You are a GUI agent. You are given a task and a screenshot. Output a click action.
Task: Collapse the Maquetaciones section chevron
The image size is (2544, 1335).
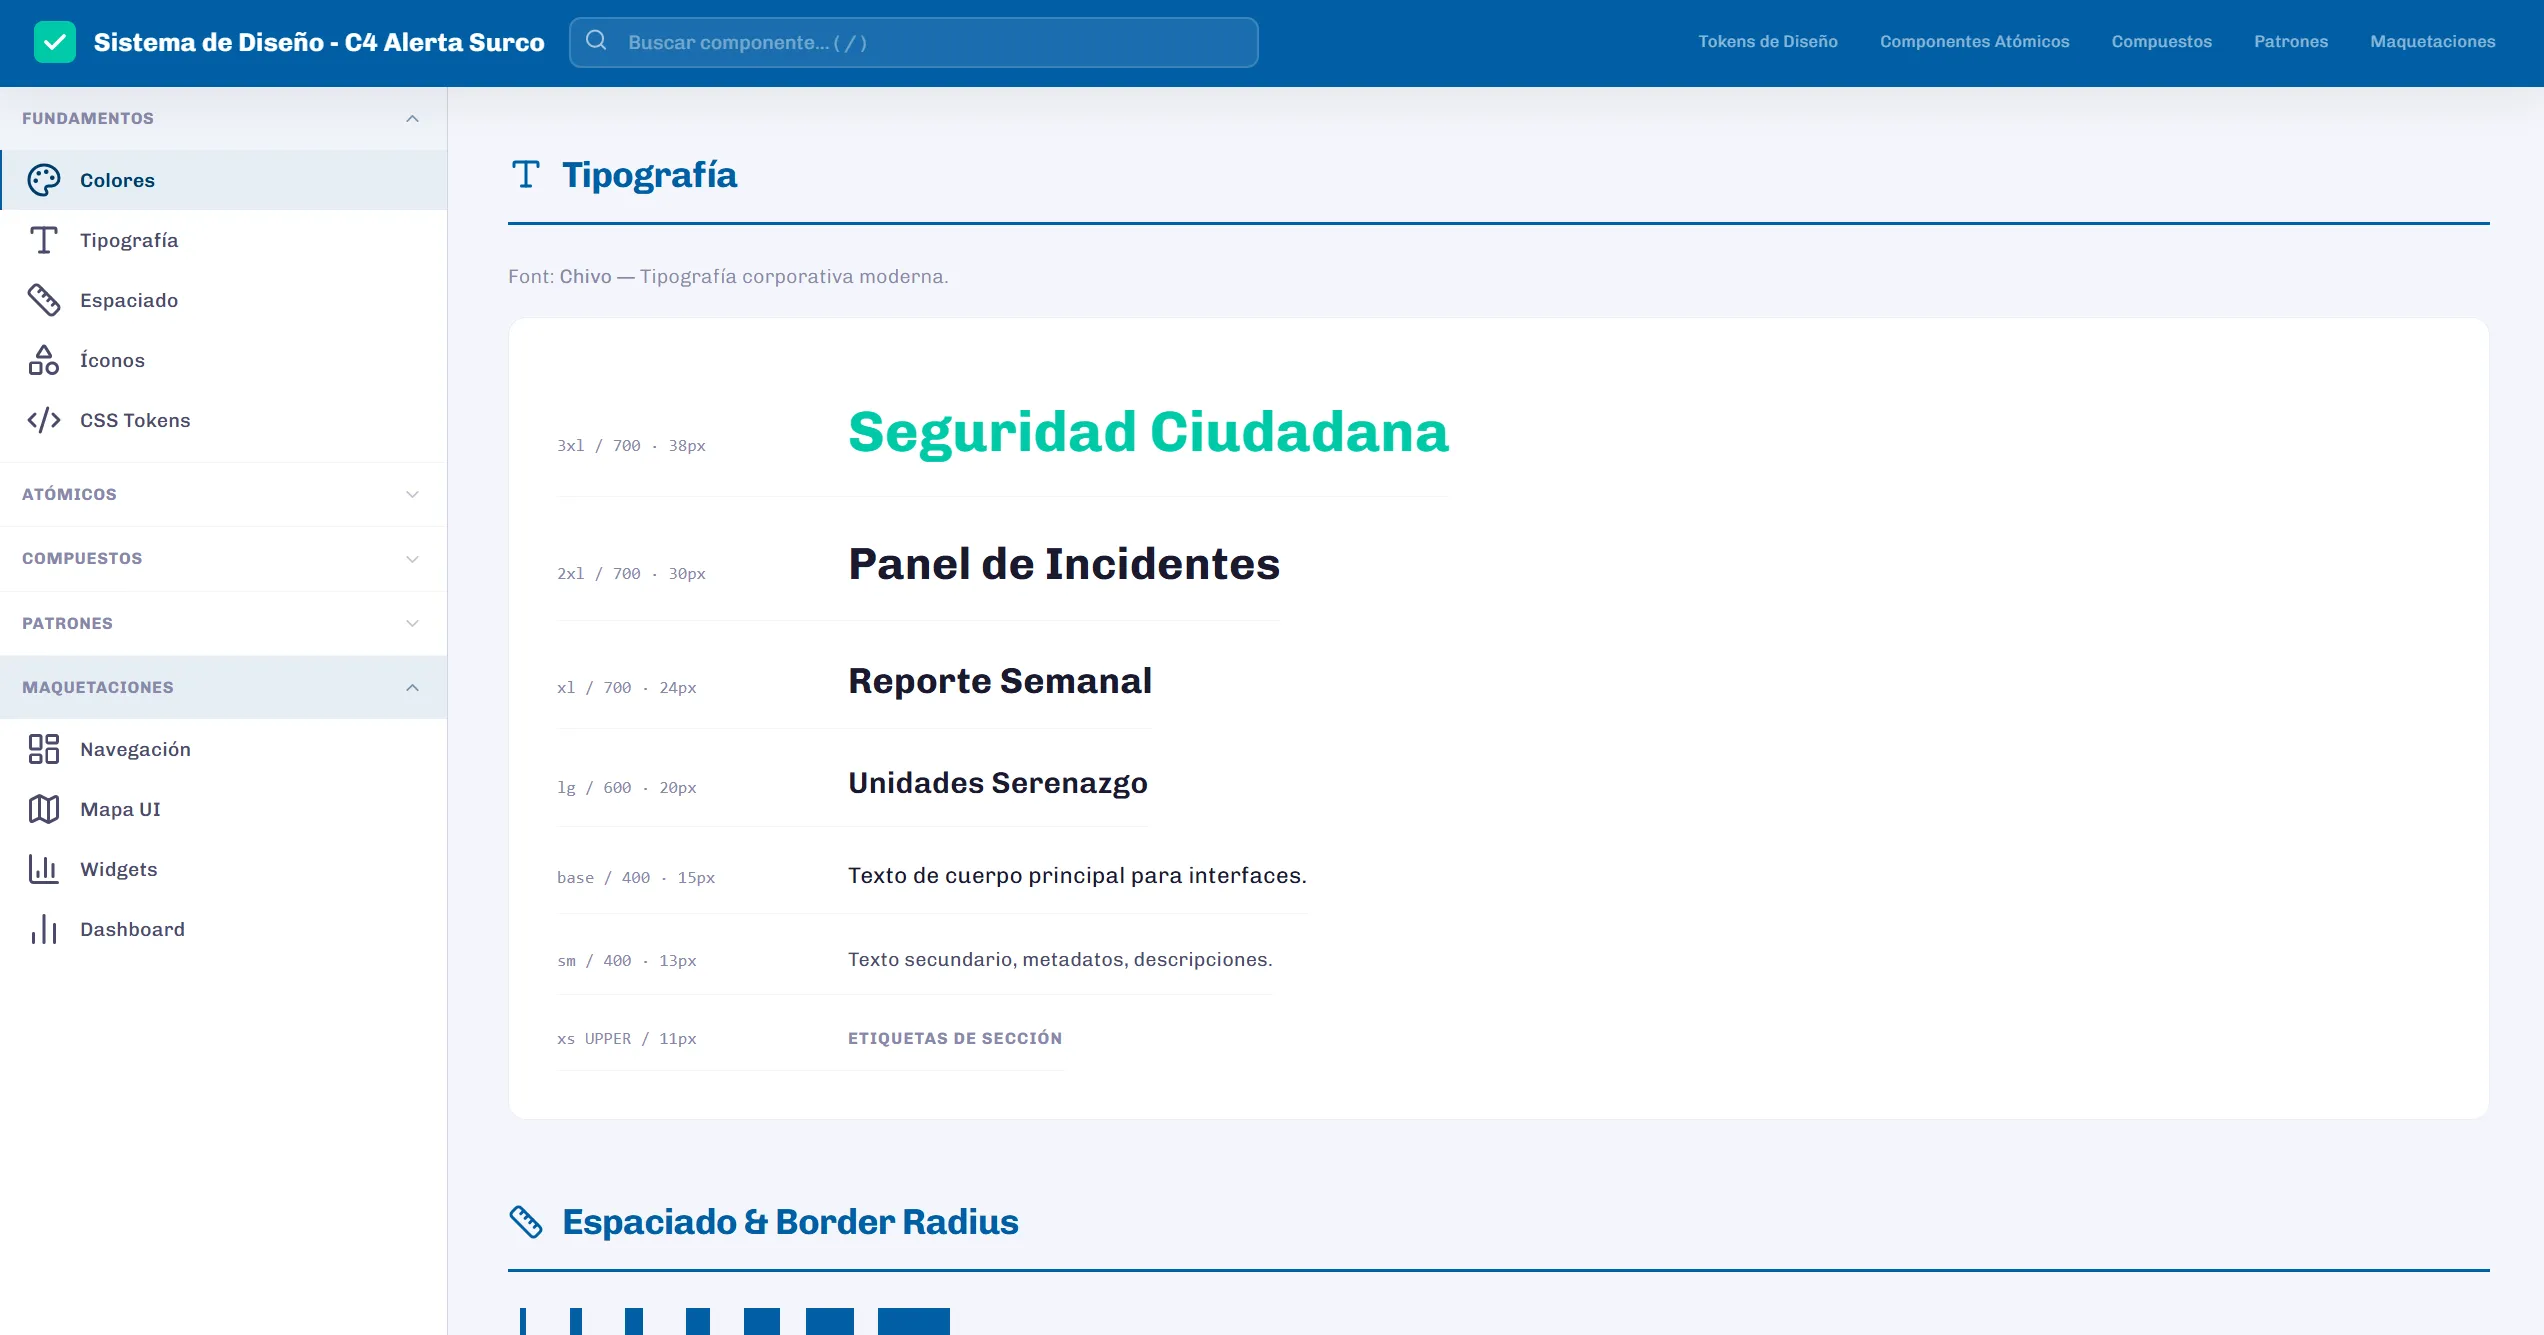[x=412, y=688]
